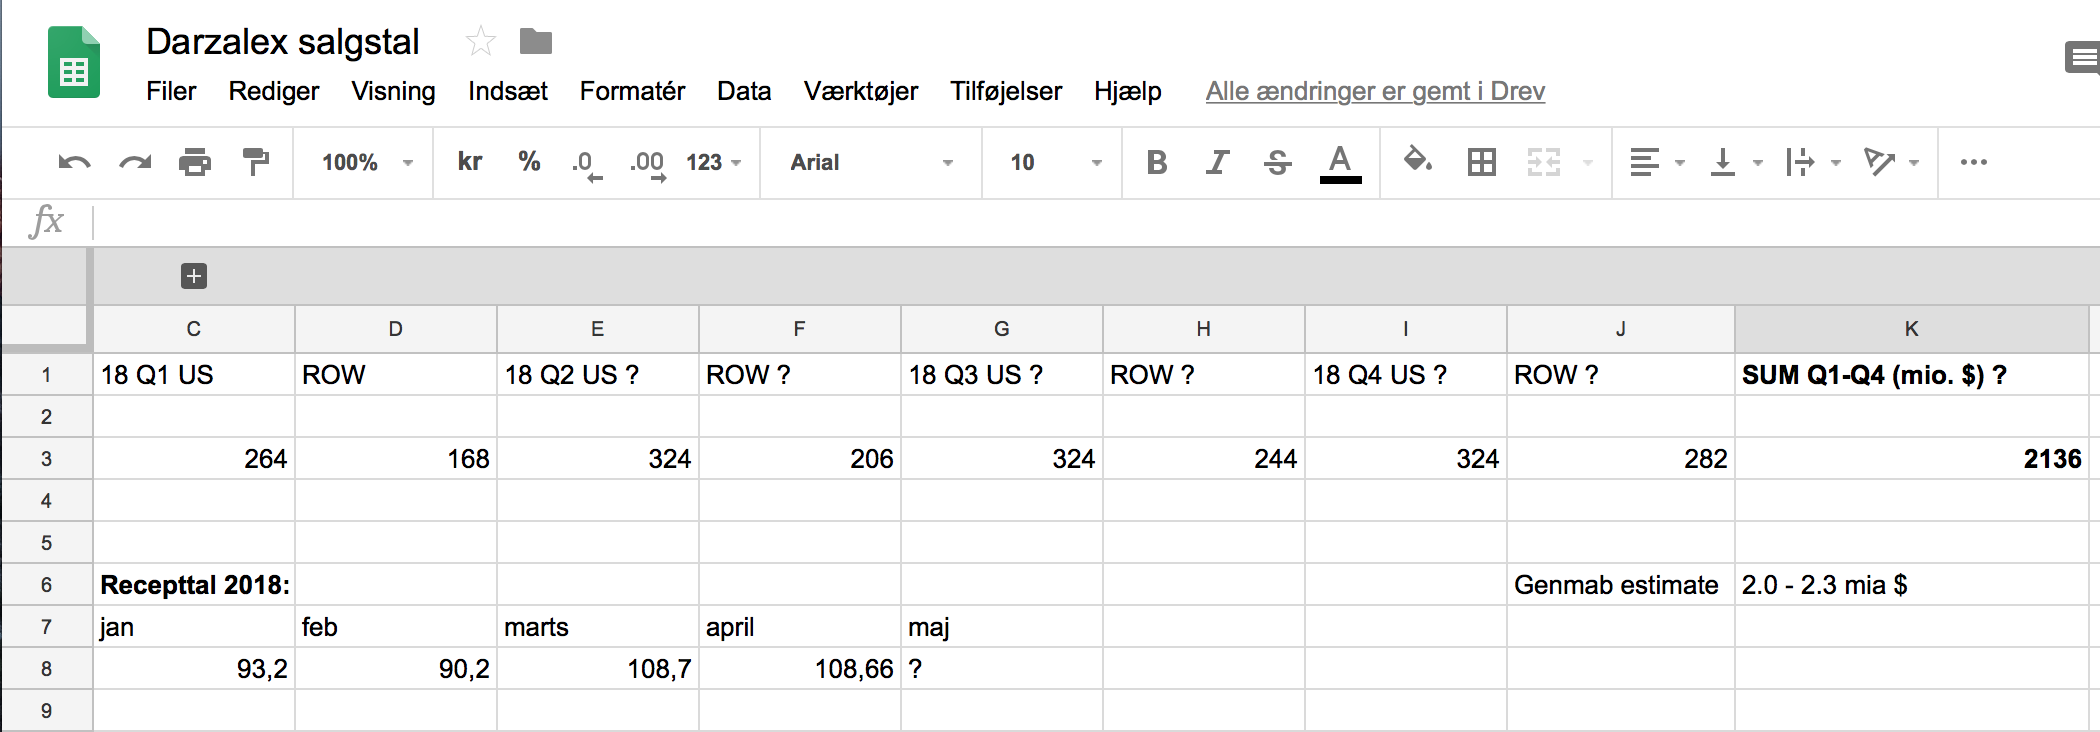Toggle bold formatting
This screenshot has width=2100, height=732.
1157,162
